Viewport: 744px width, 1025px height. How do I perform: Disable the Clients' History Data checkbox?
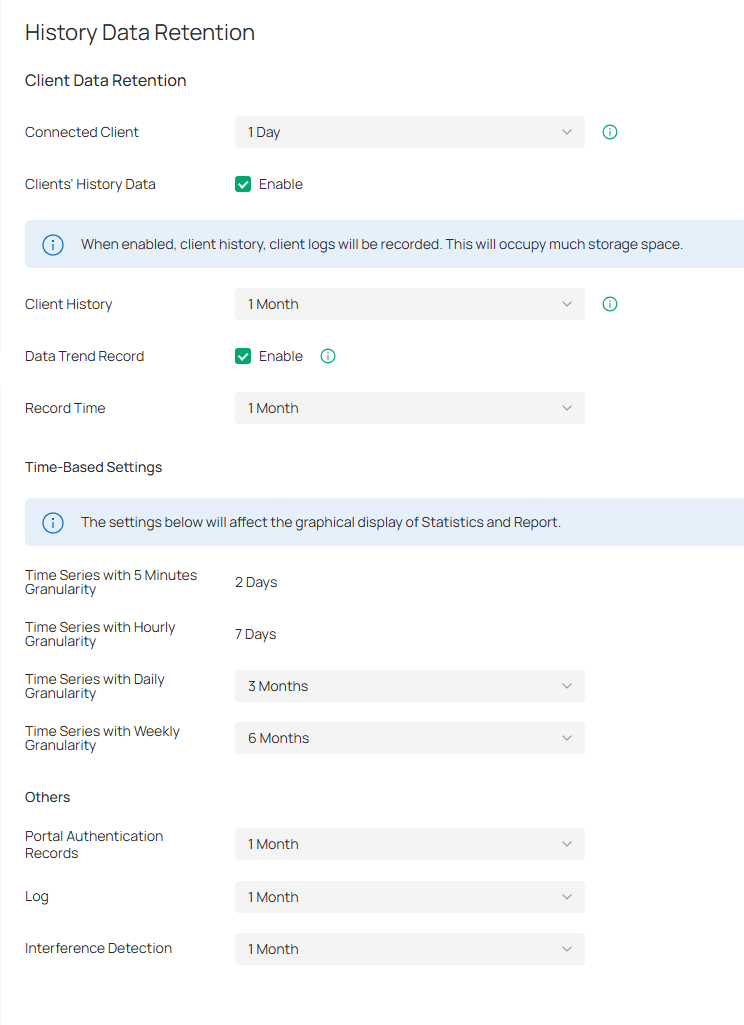[243, 184]
